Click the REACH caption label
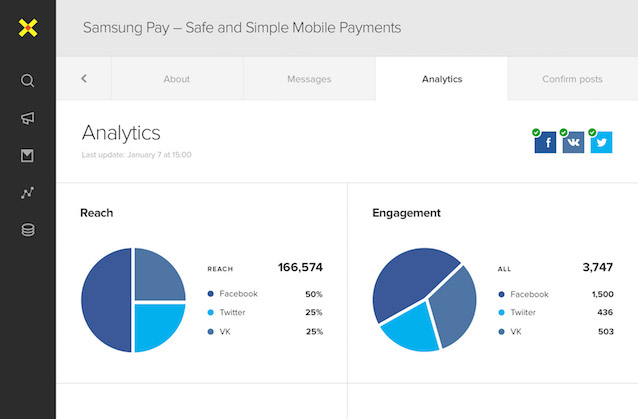638x419 pixels. (x=220, y=269)
